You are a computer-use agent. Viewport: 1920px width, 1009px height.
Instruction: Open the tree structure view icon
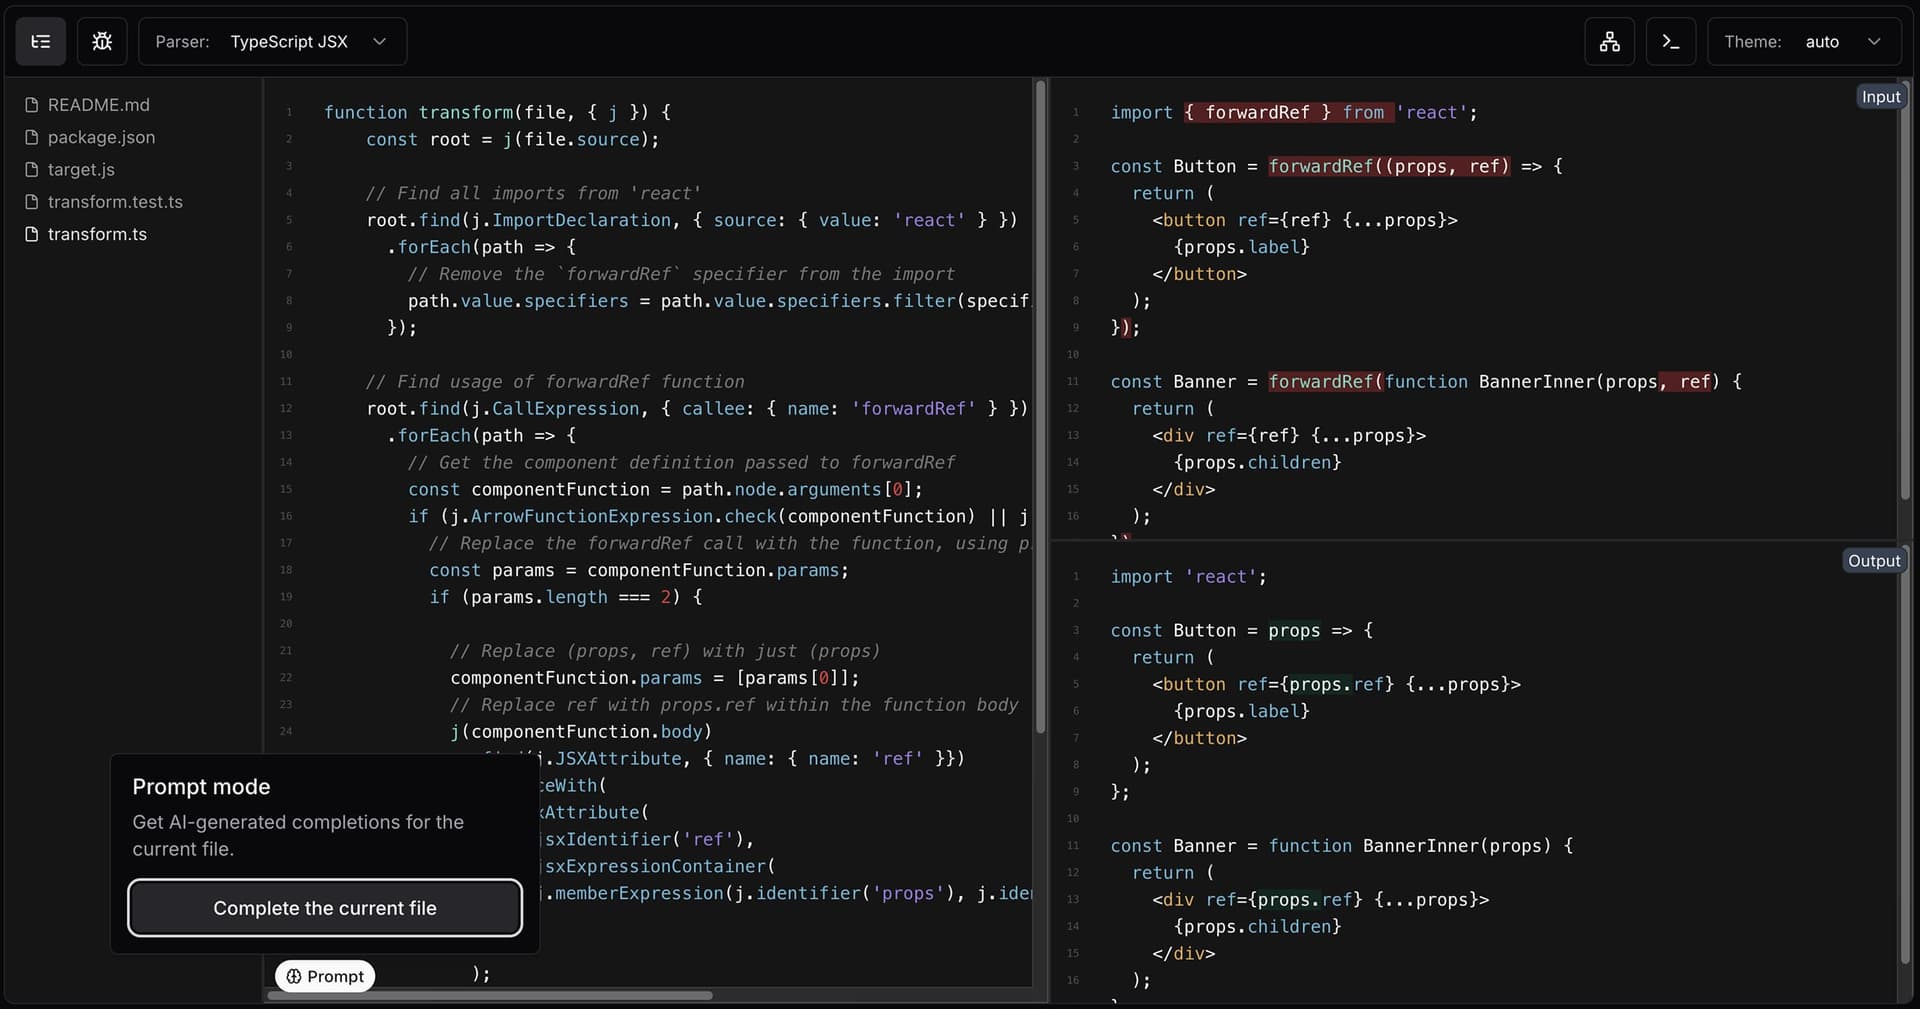pyautogui.click(x=1609, y=42)
